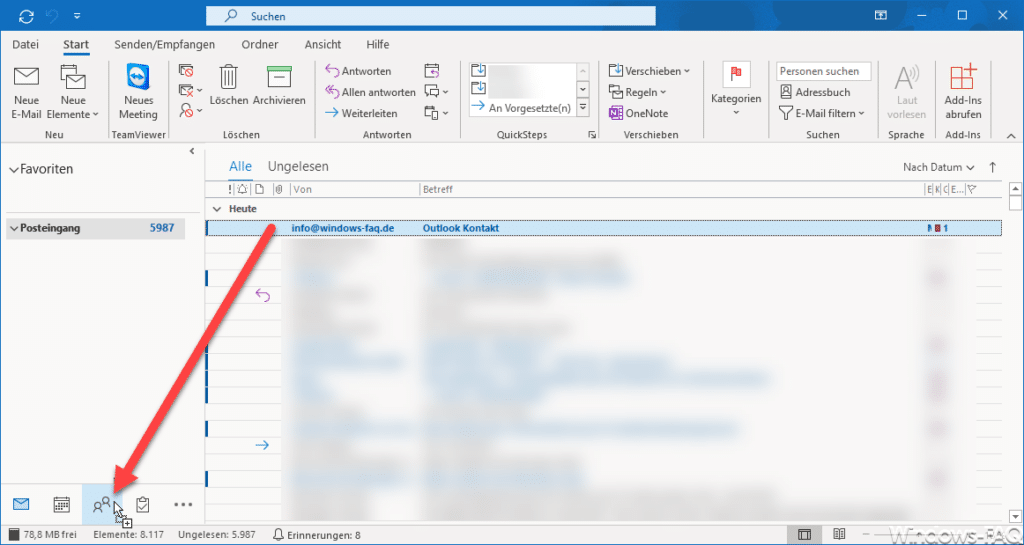
Task: Switch to Calendar view
Action: (x=61, y=504)
